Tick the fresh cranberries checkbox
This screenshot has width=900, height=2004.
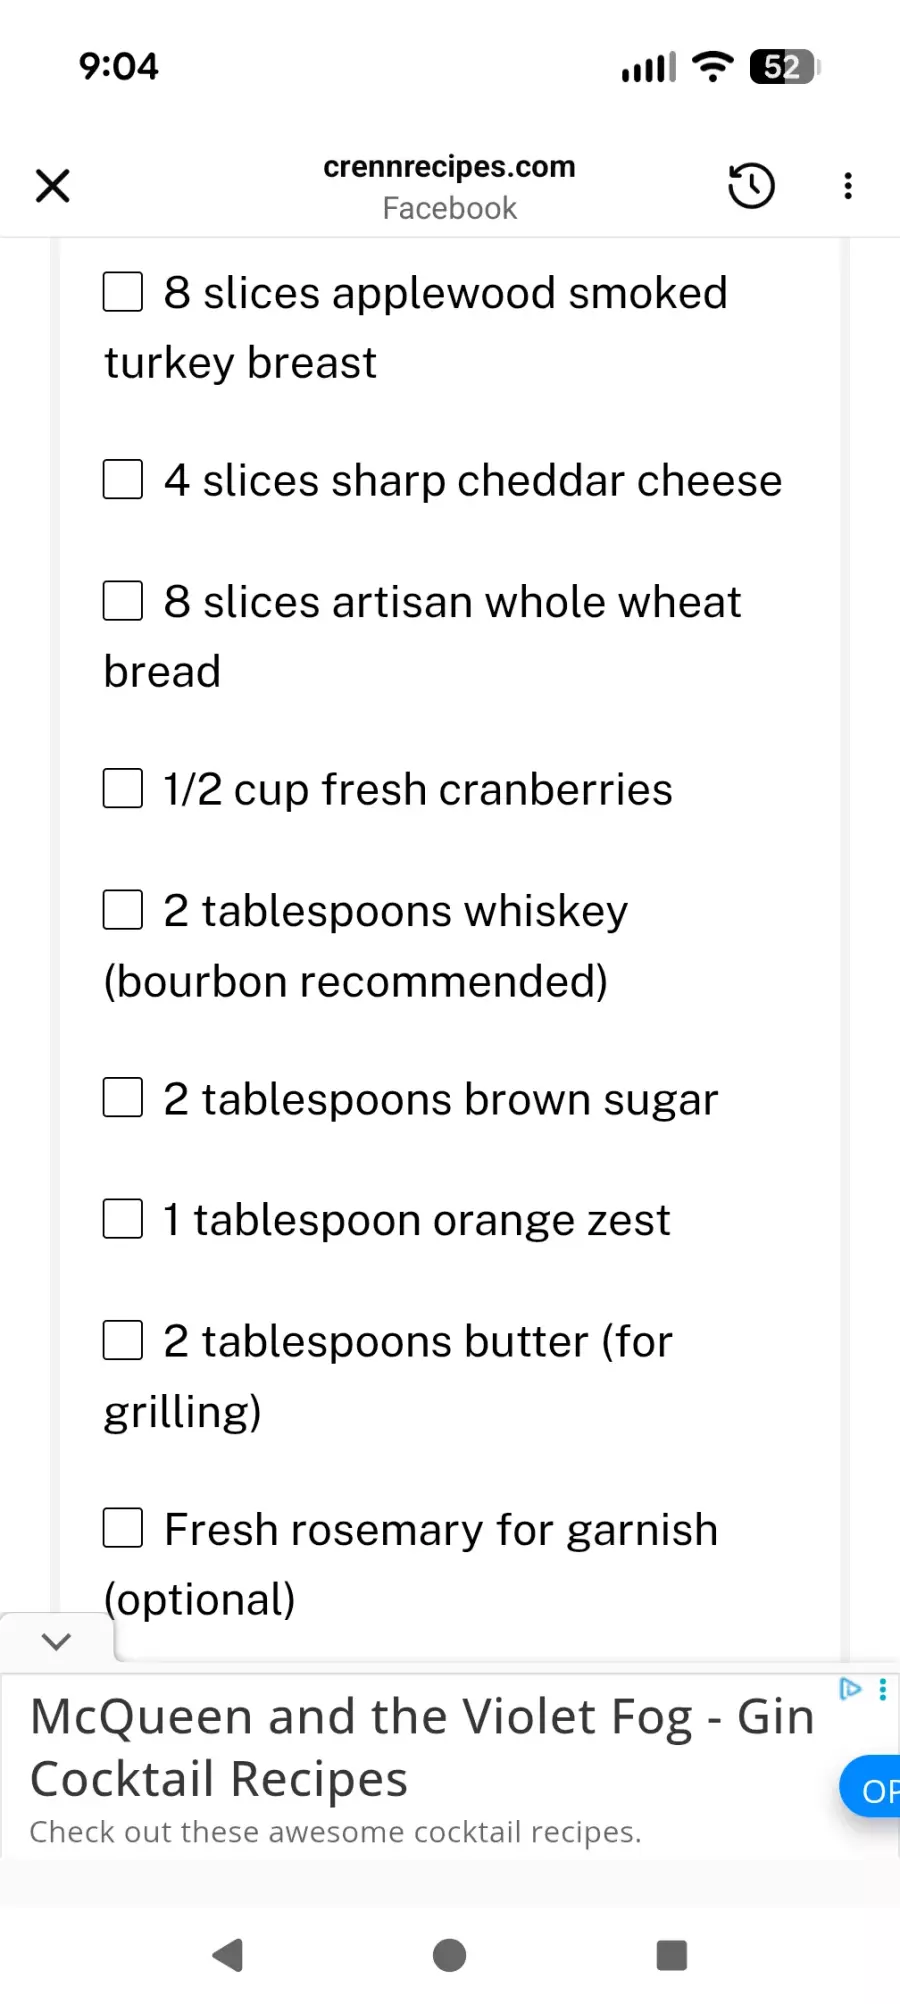(123, 789)
